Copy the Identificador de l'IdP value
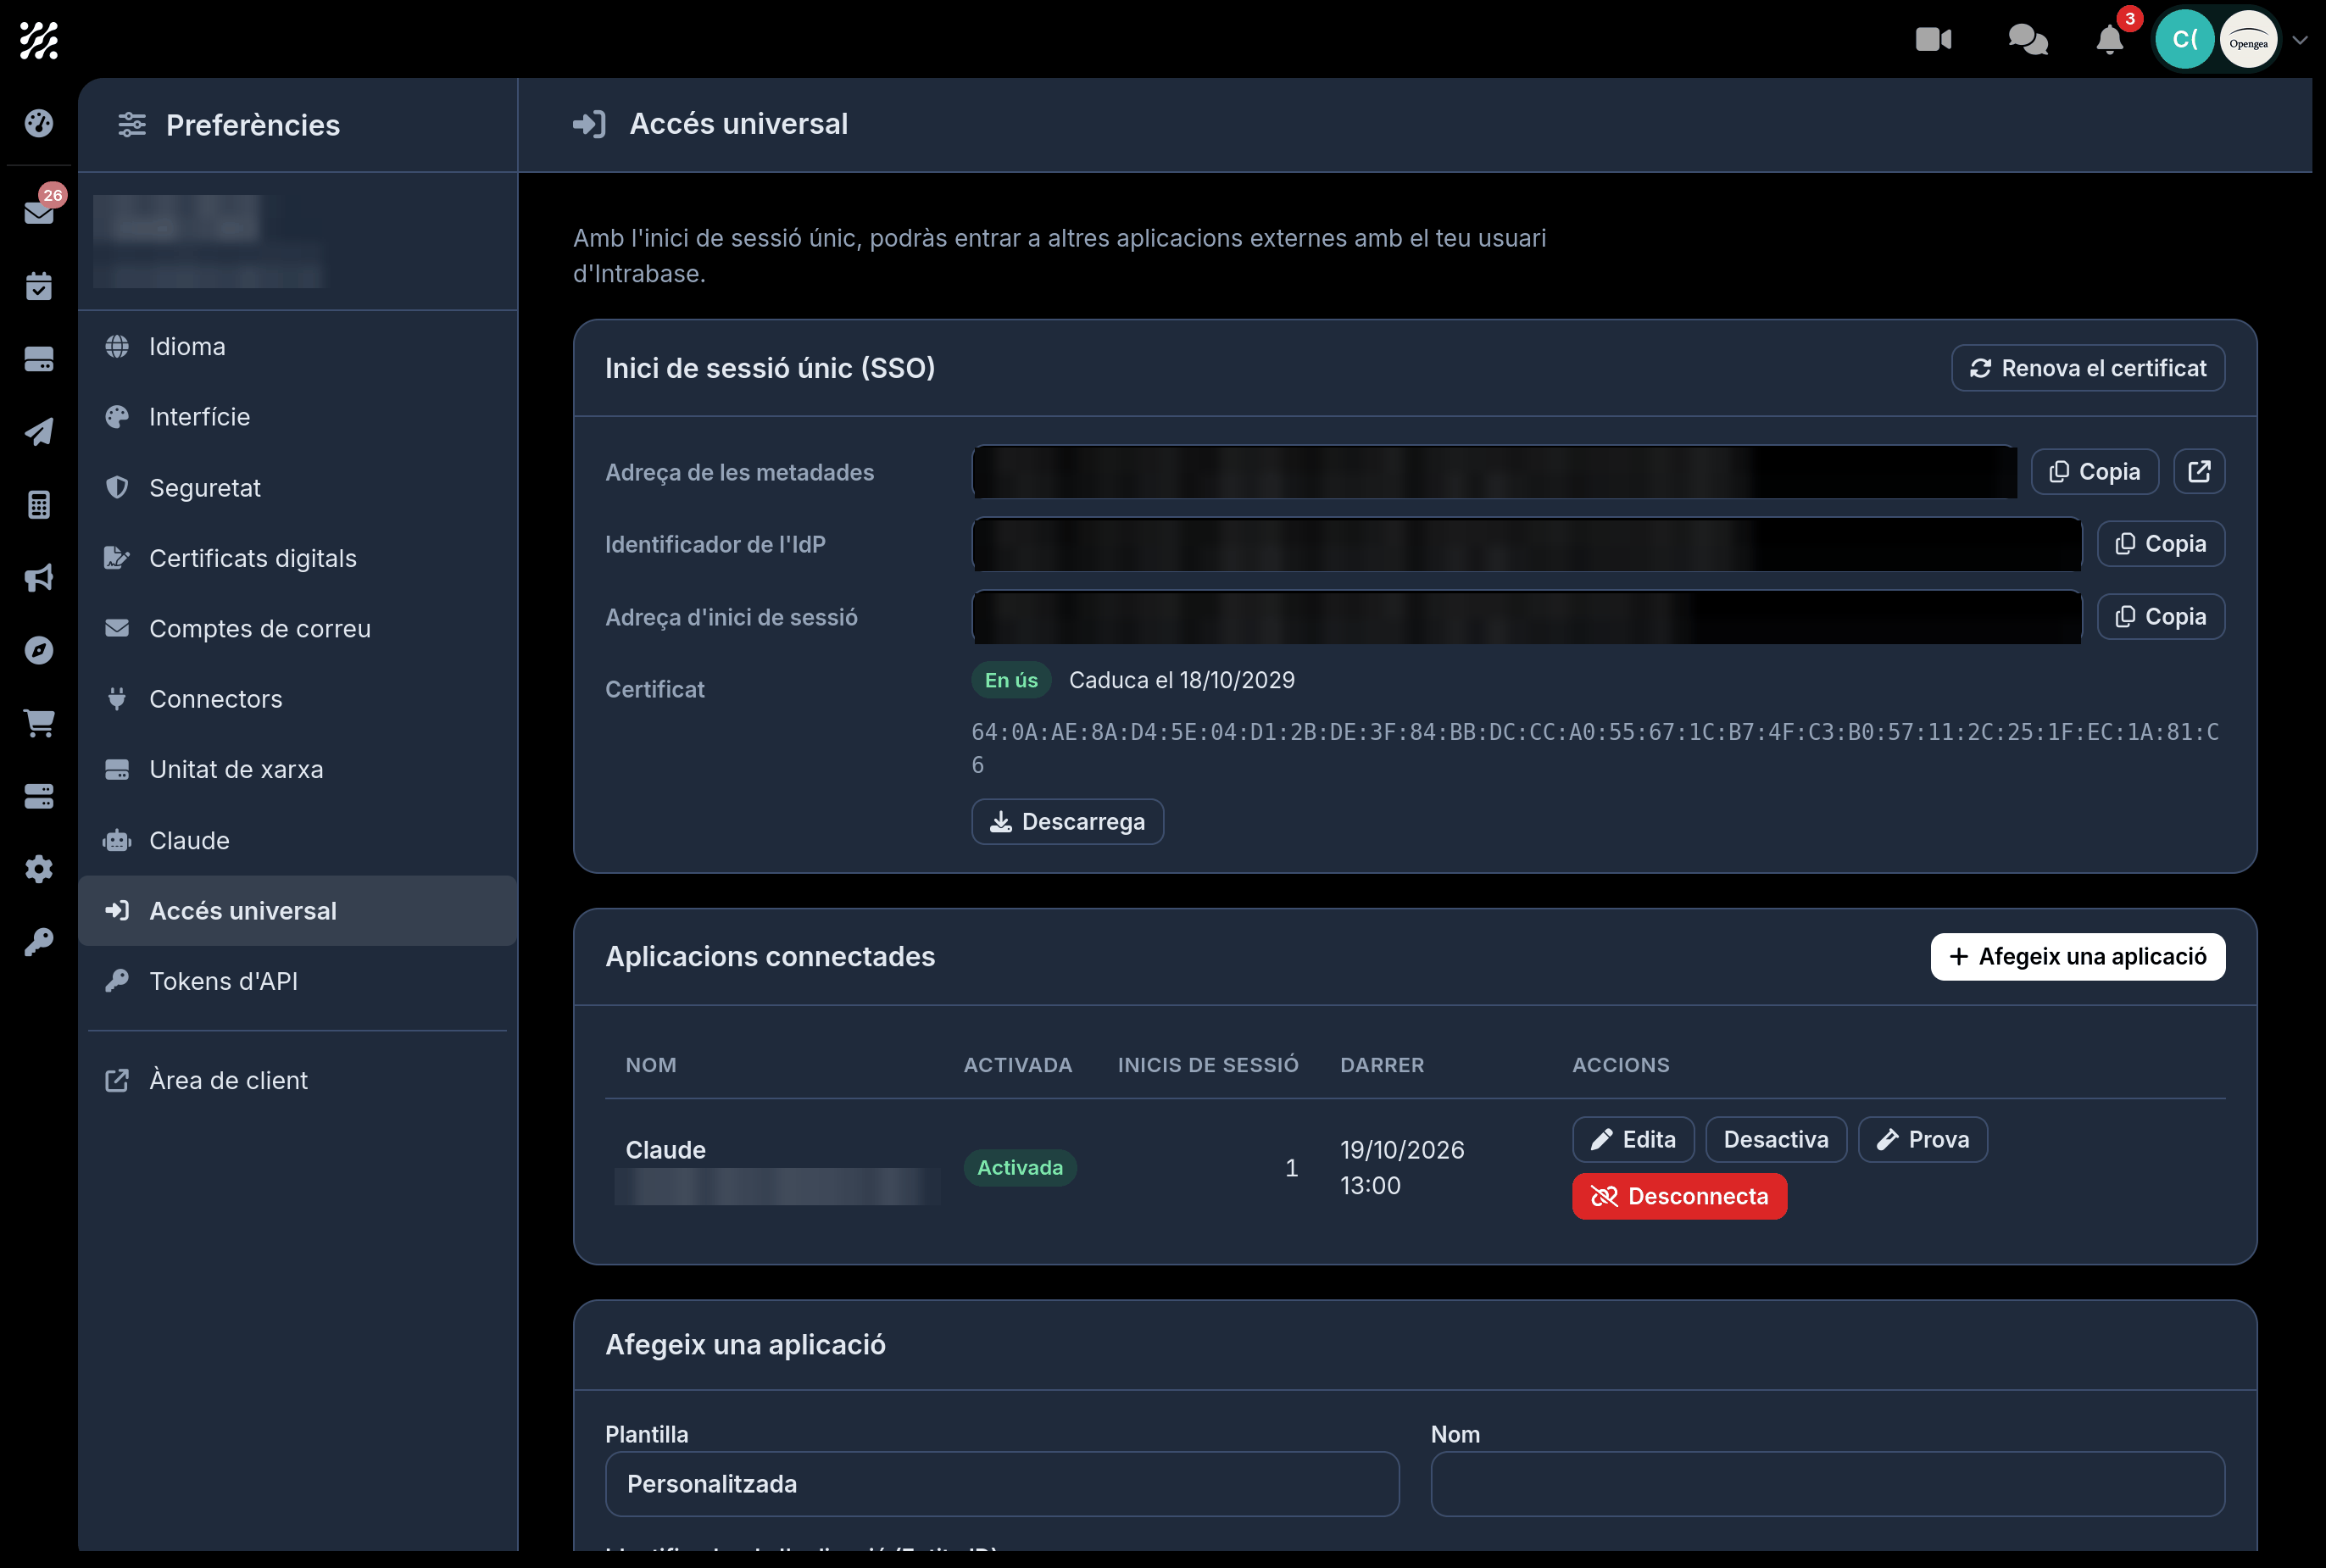The width and height of the screenshot is (2326, 1568). pos(2160,543)
